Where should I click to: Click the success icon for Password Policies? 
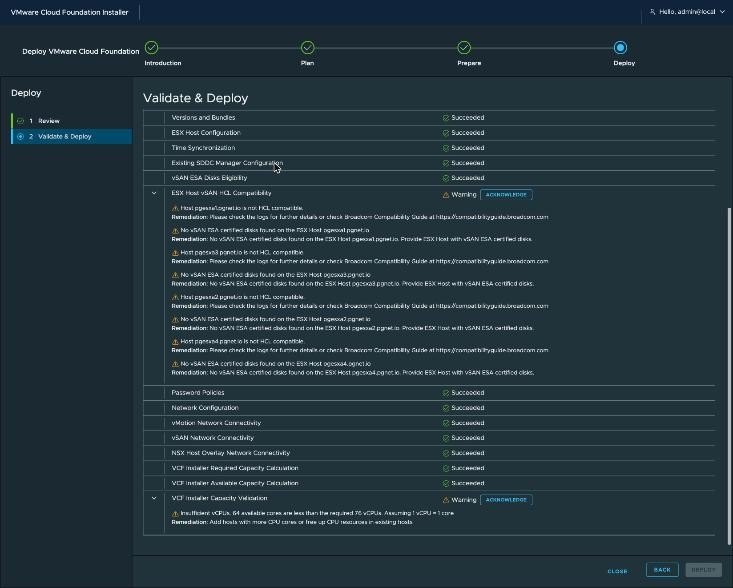tap(446, 393)
